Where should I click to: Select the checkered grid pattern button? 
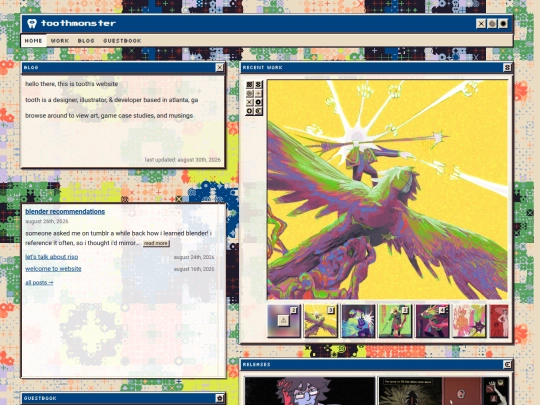[250, 85]
